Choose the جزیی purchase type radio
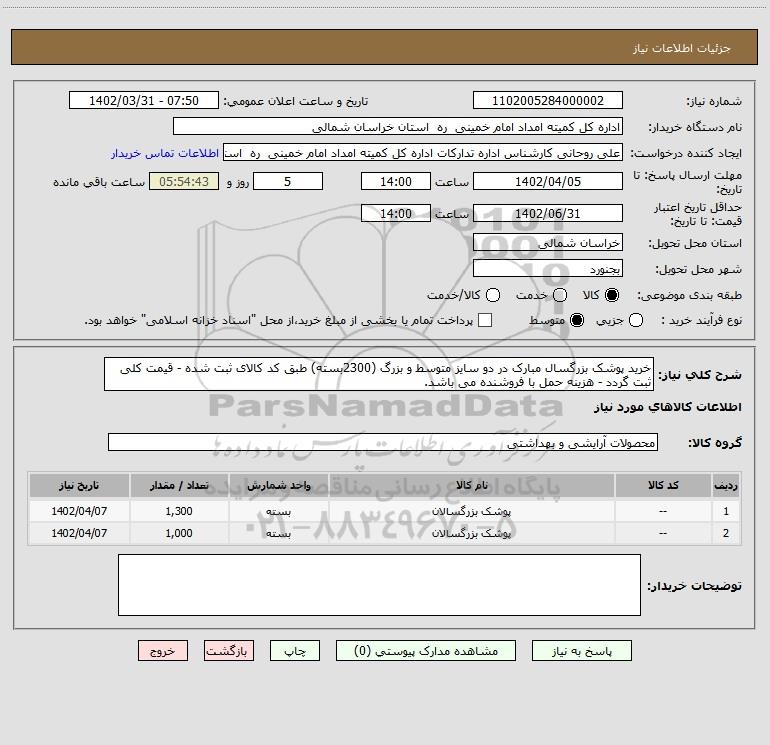Image resolution: width=770 pixels, height=745 pixels. click(x=636, y=320)
